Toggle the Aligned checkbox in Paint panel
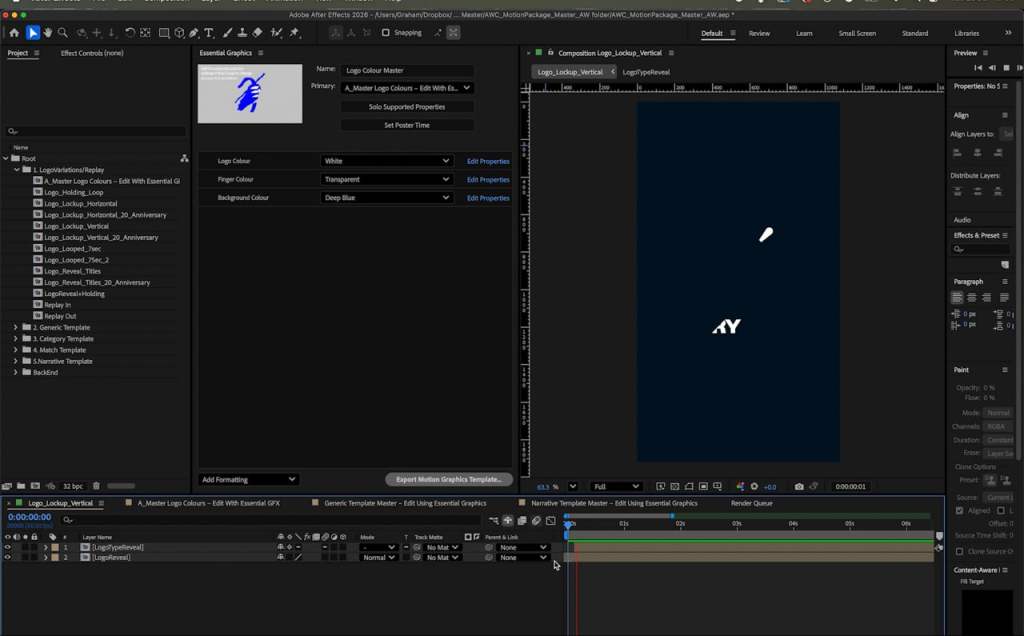The width and height of the screenshot is (1024, 636). click(x=959, y=511)
